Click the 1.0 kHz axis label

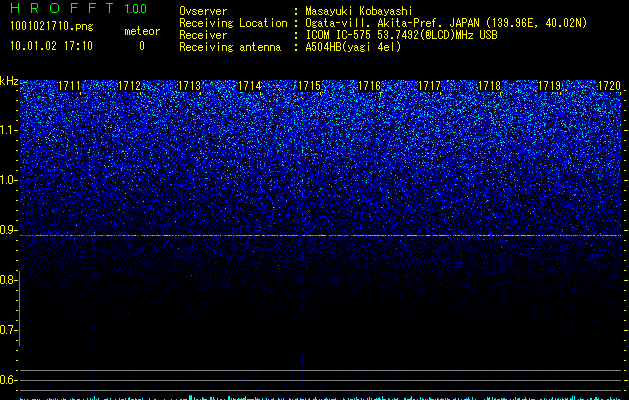(9, 180)
